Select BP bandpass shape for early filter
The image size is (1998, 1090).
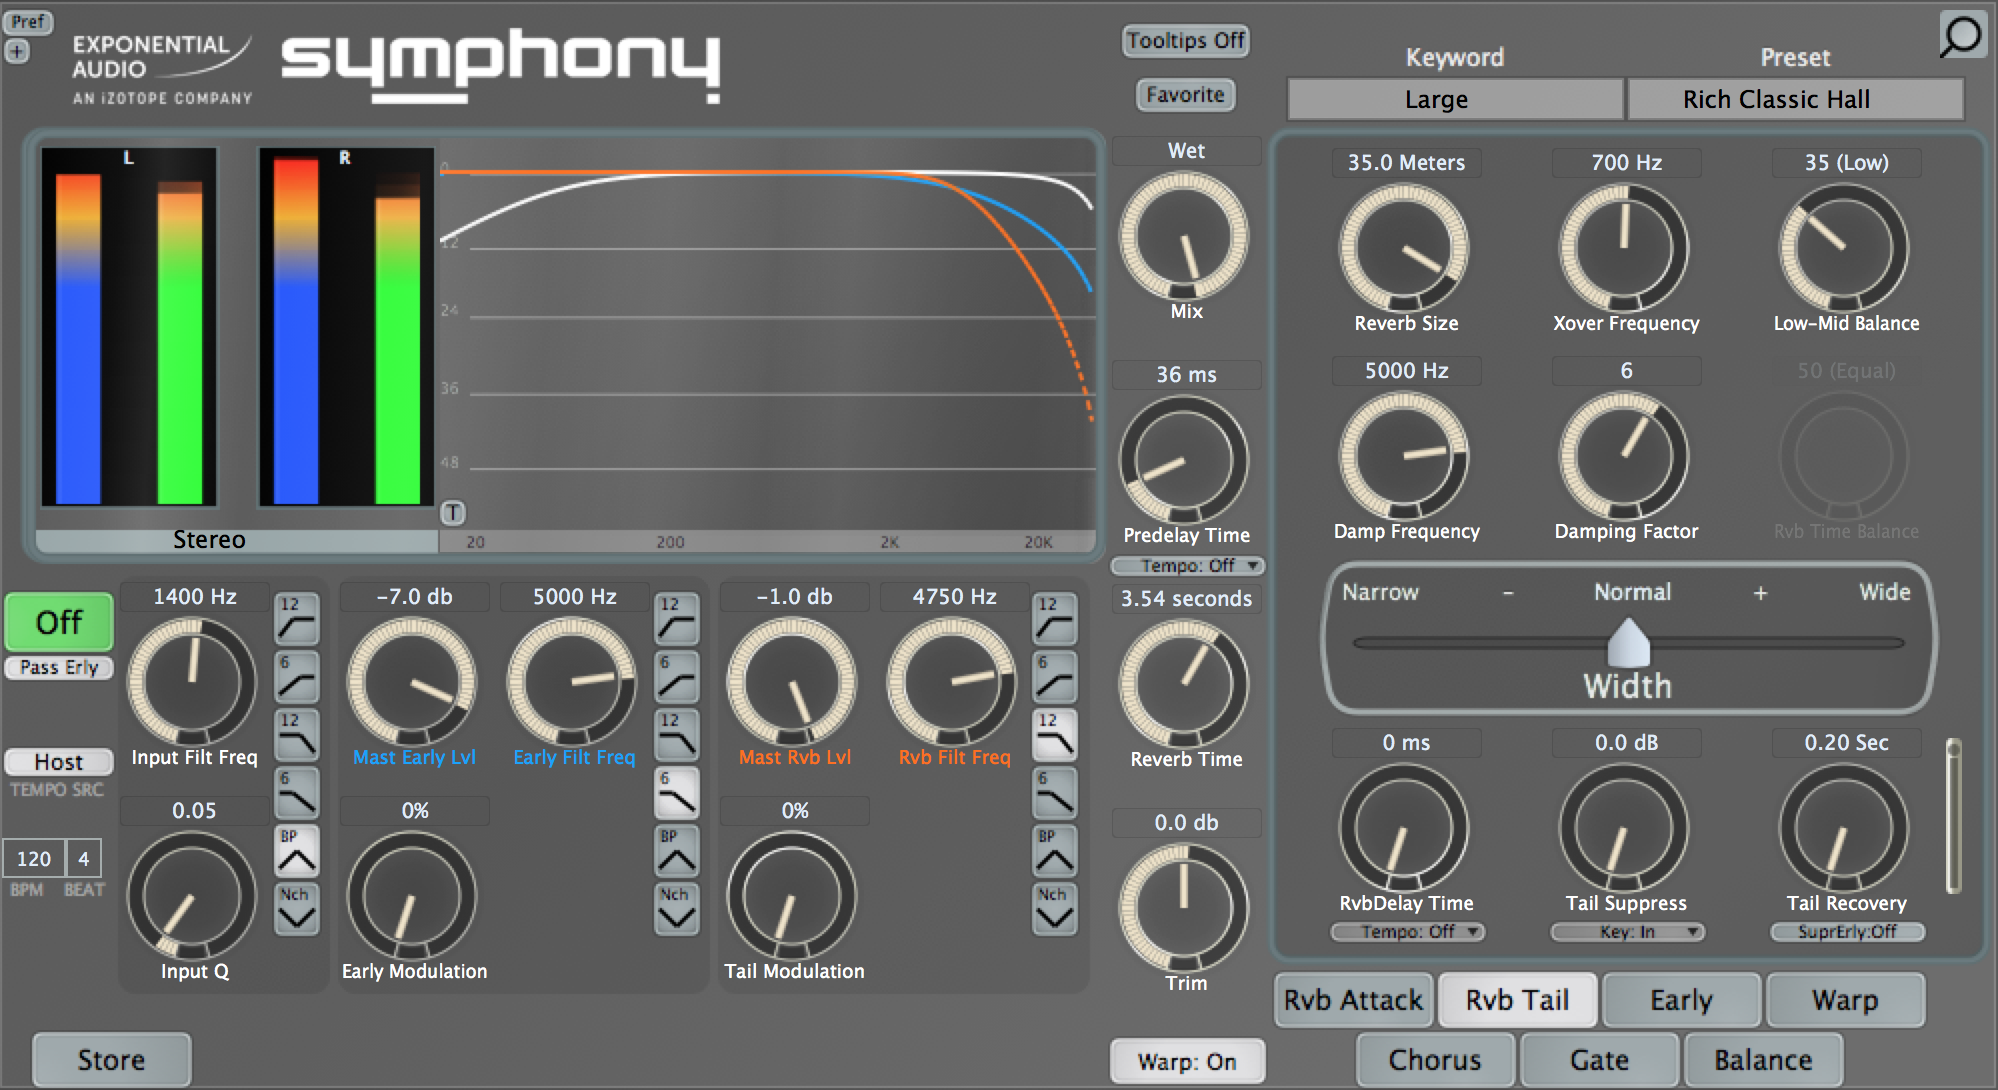(677, 851)
